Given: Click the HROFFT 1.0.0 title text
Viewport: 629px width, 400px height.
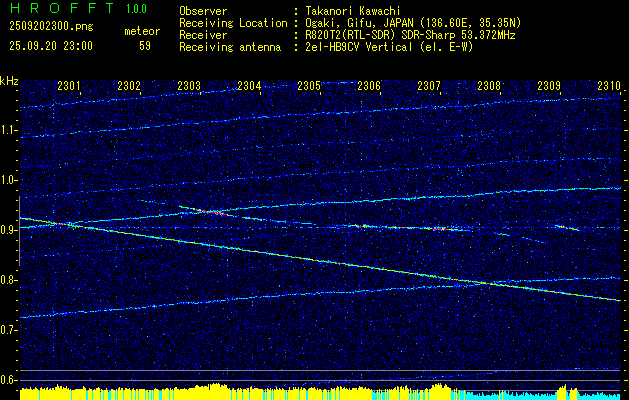Looking at the screenshot, I should 78,8.
